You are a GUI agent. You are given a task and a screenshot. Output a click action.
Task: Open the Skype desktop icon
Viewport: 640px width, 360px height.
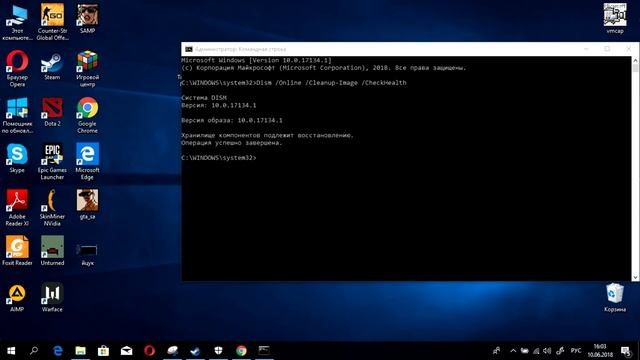[17, 158]
